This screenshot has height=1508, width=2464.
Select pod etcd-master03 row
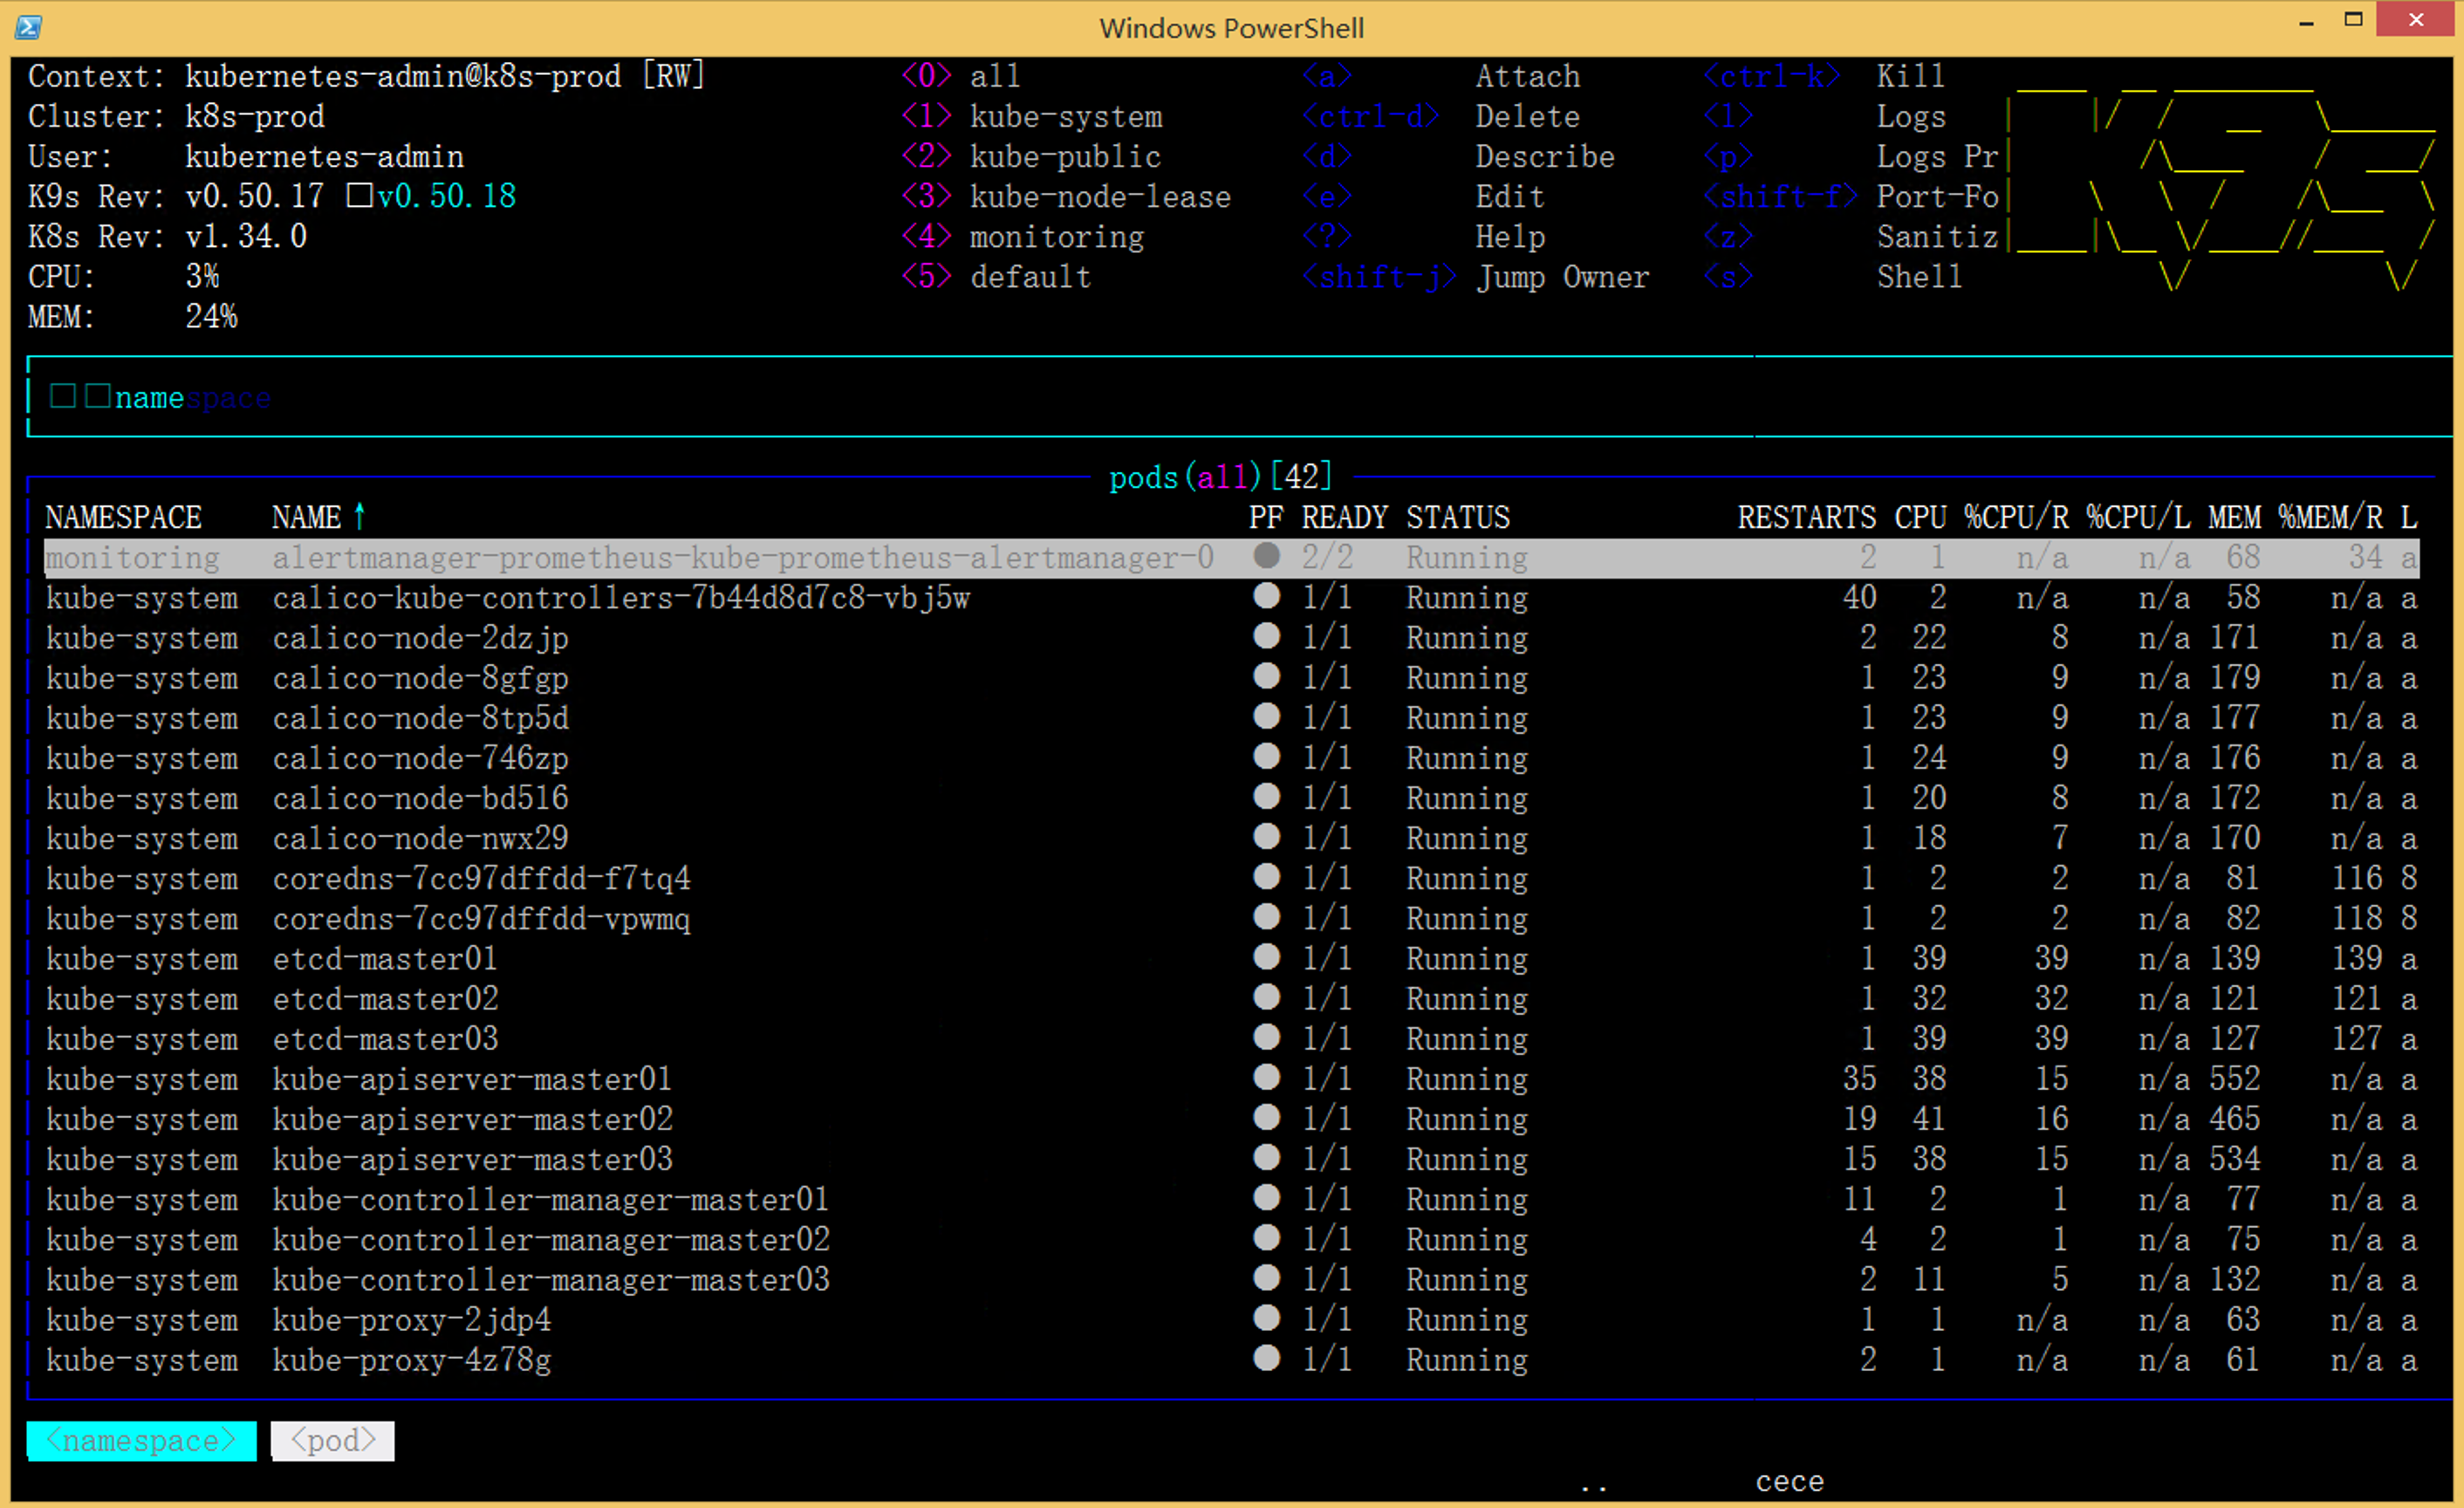click(1231, 1038)
